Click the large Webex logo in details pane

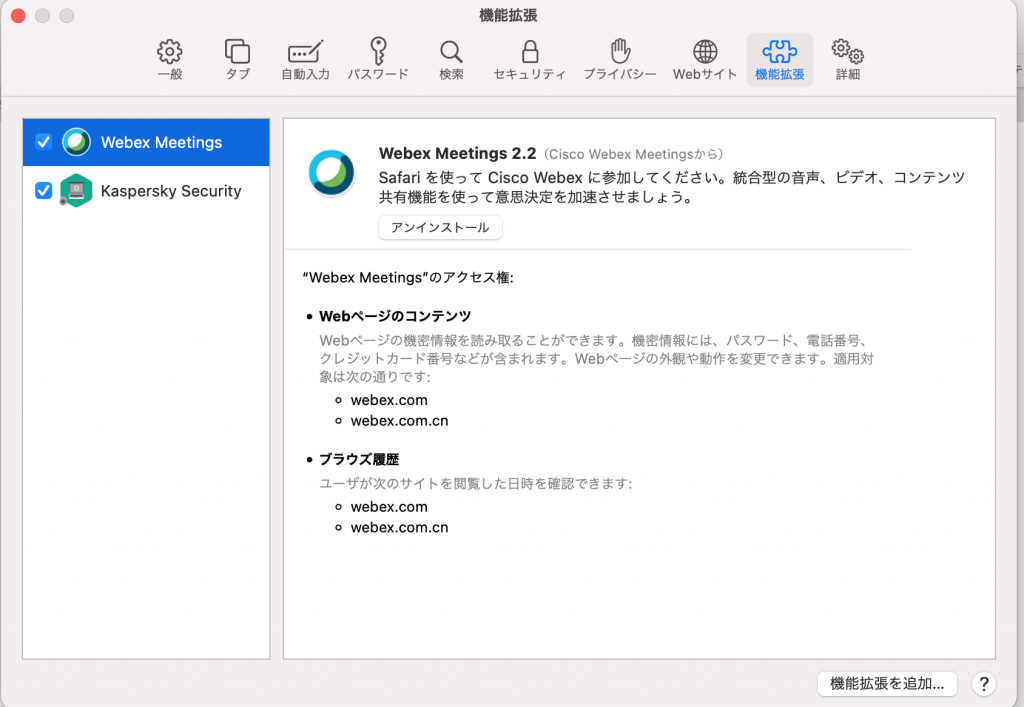coord(332,173)
